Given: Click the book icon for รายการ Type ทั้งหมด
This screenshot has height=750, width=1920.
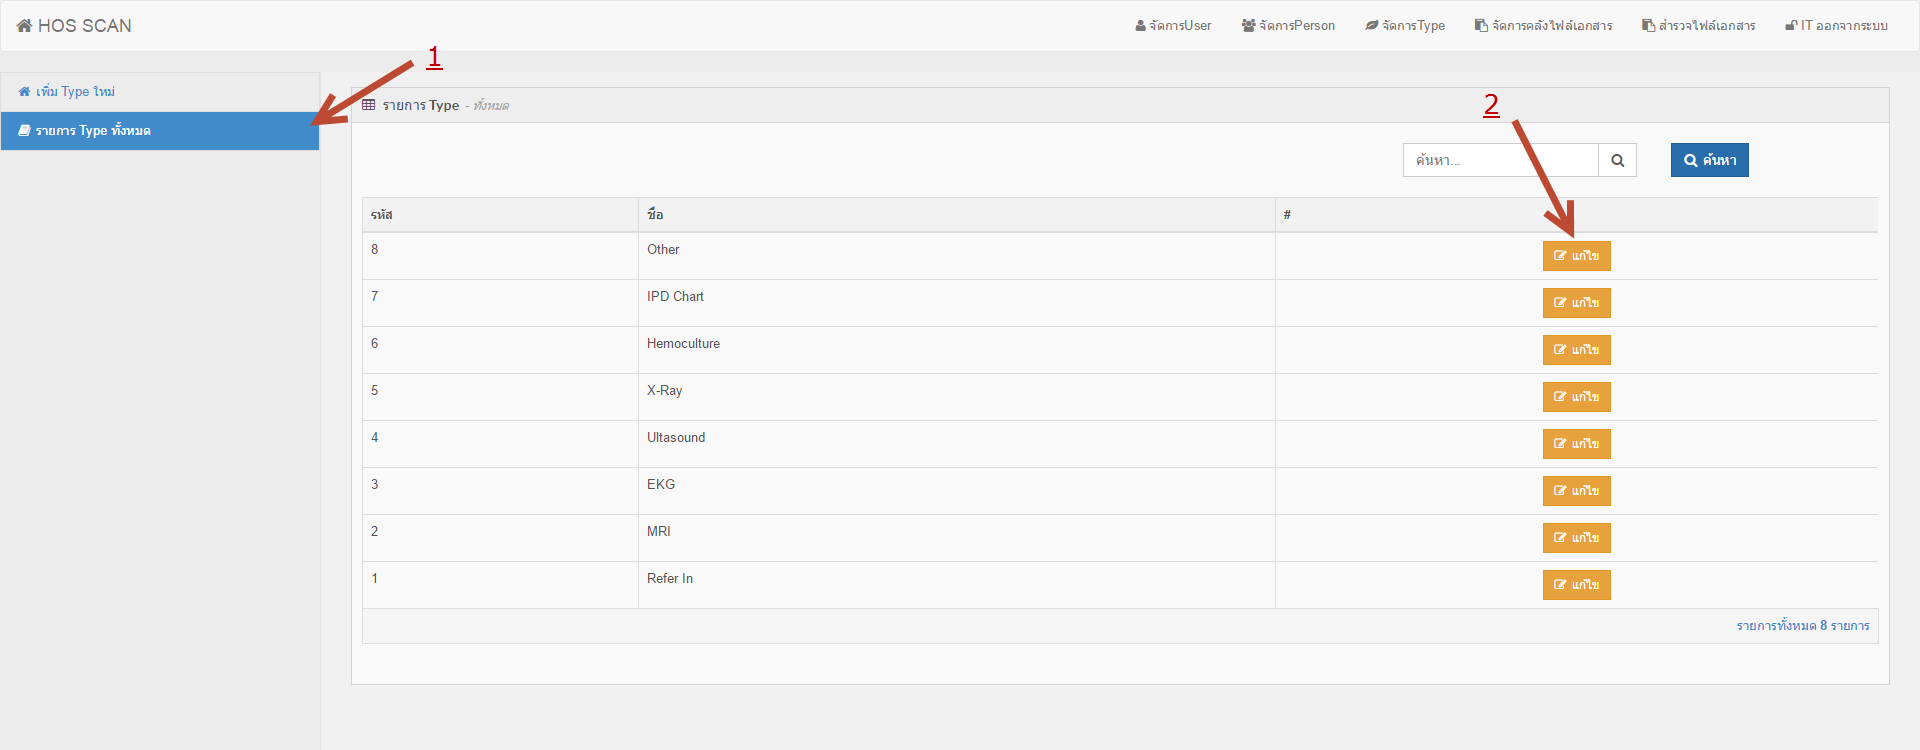Looking at the screenshot, I should click(25, 131).
